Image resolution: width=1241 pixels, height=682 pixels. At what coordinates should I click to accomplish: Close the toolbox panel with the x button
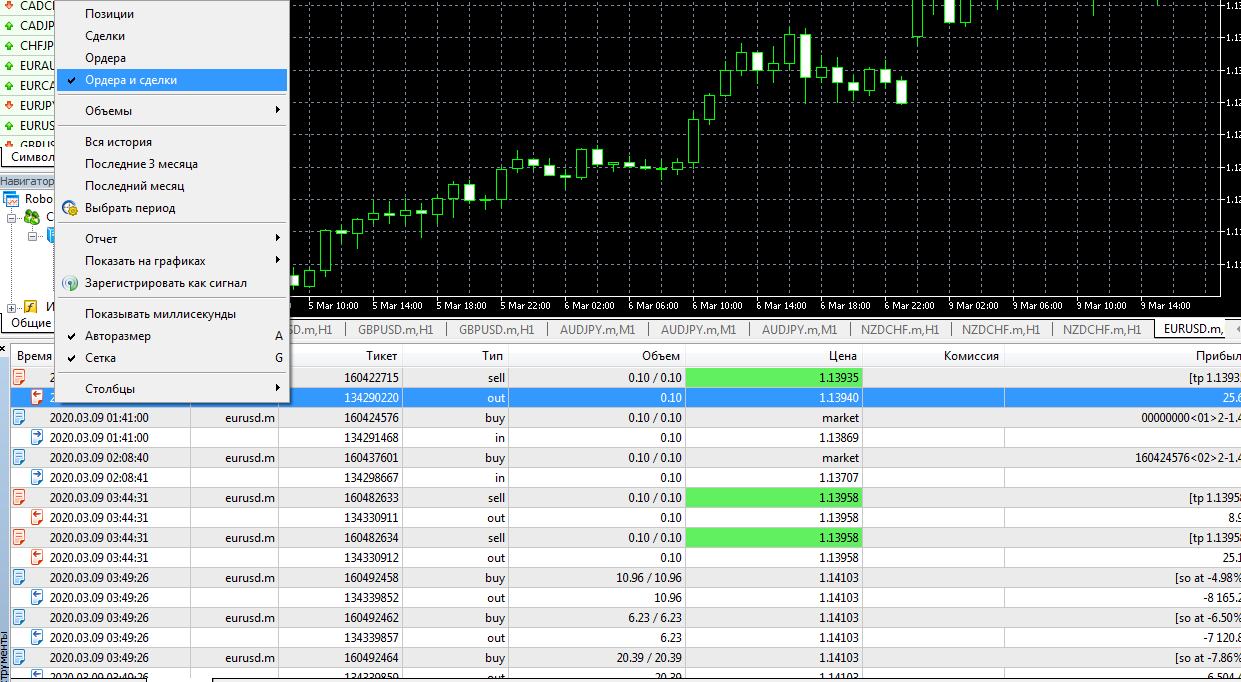tap(4, 350)
